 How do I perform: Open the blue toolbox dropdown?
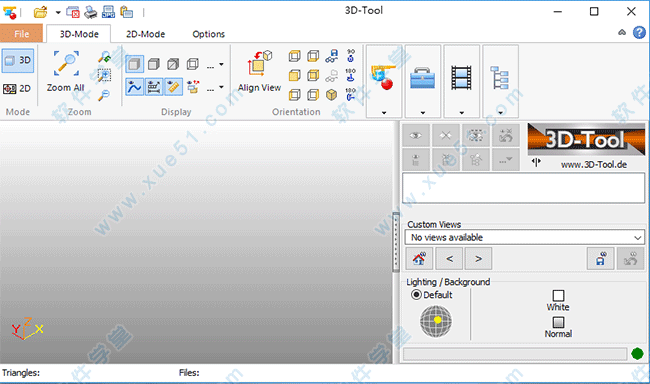pyautogui.click(x=423, y=81)
